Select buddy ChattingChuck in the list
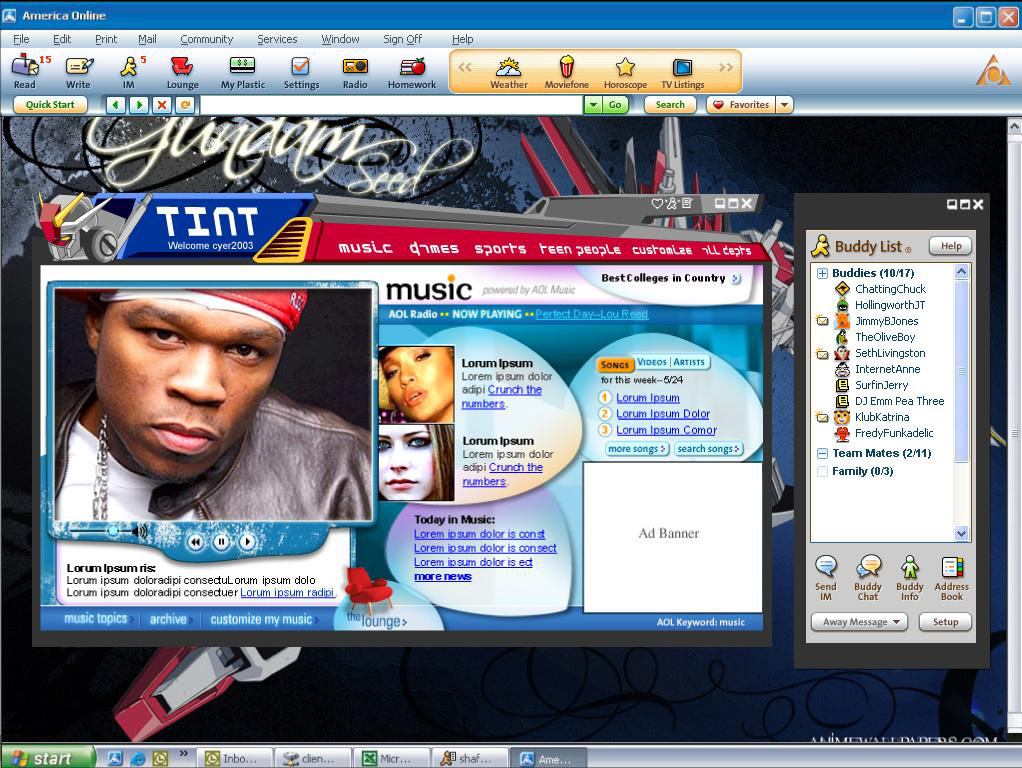 pos(890,289)
